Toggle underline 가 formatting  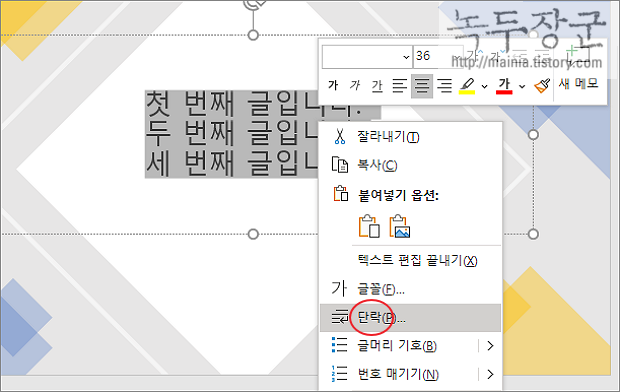377,85
